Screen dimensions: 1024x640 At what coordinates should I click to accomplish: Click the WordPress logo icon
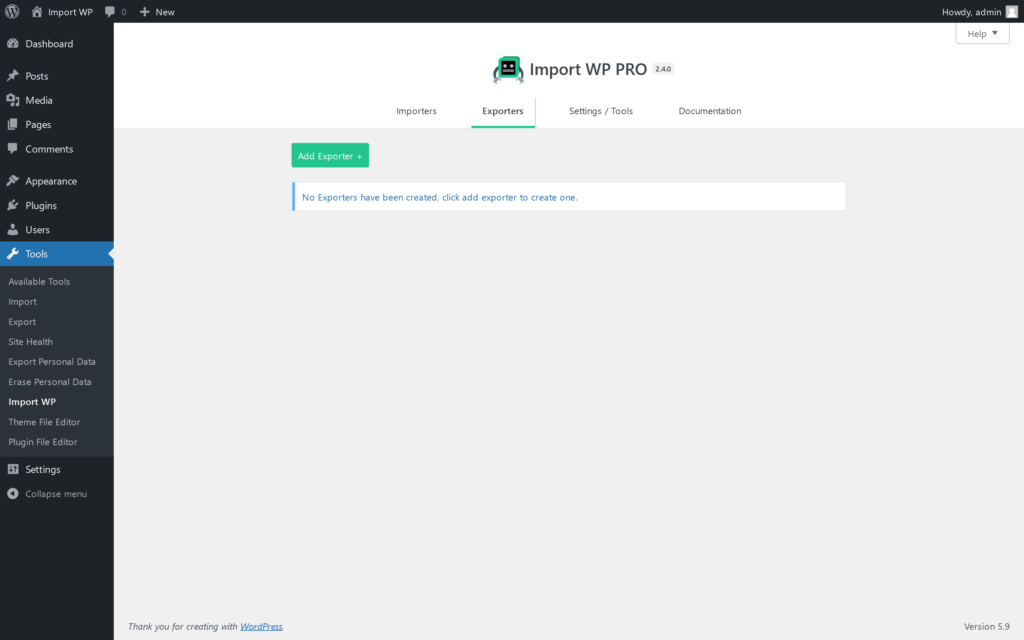(x=12, y=12)
